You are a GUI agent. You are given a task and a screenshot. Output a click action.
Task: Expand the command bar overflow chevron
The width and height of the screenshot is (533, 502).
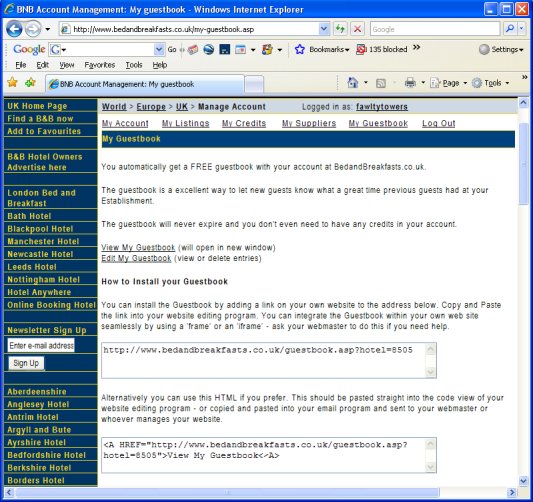(525, 77)
